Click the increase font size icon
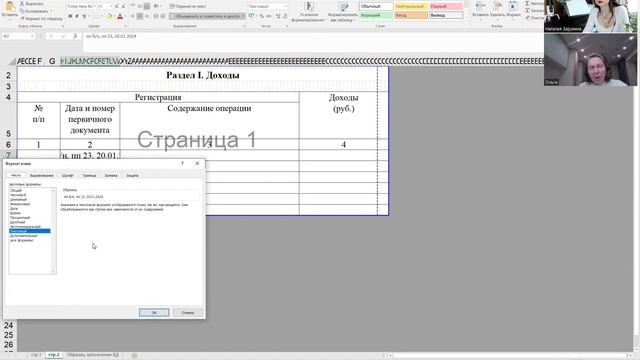The image size is (640, 360). [117, 7]
